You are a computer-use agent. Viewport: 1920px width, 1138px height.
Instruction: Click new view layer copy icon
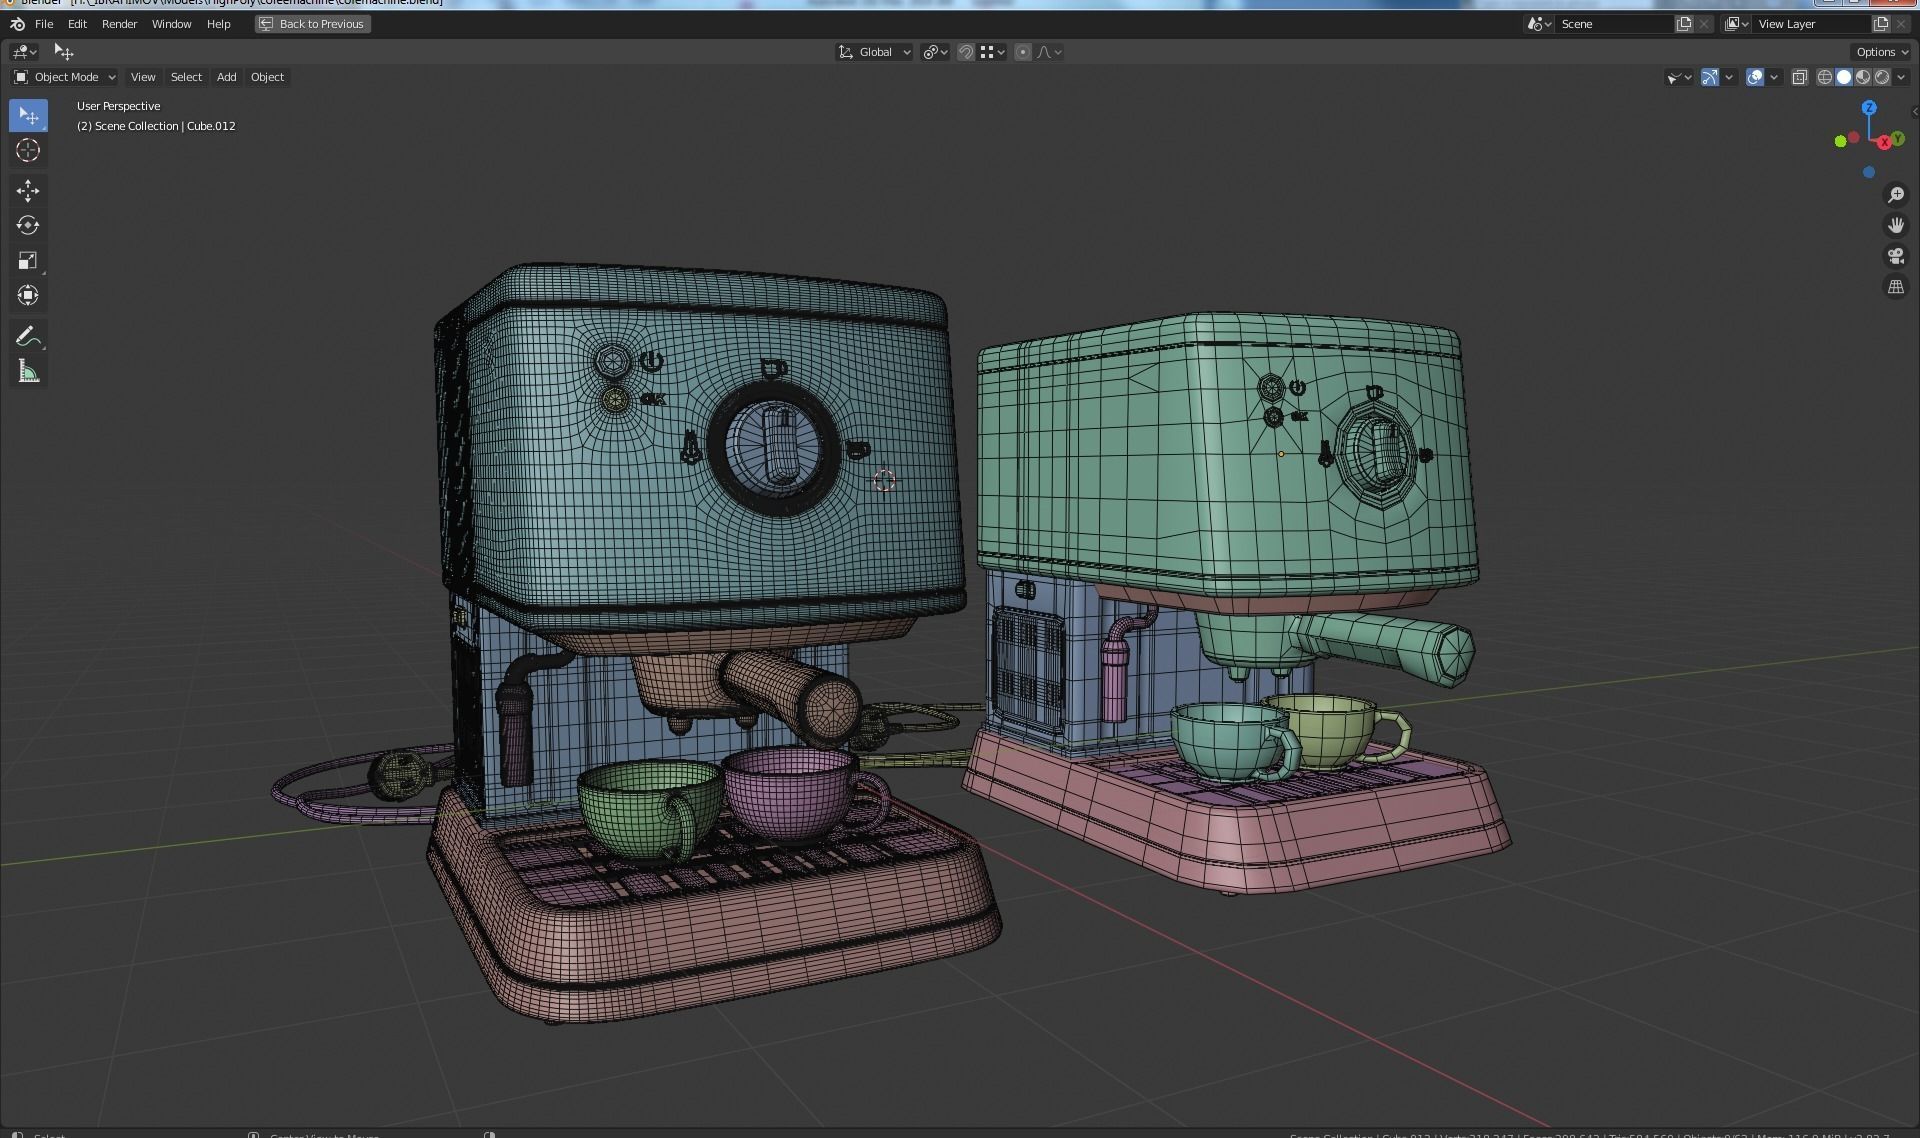click(1881, 24)
